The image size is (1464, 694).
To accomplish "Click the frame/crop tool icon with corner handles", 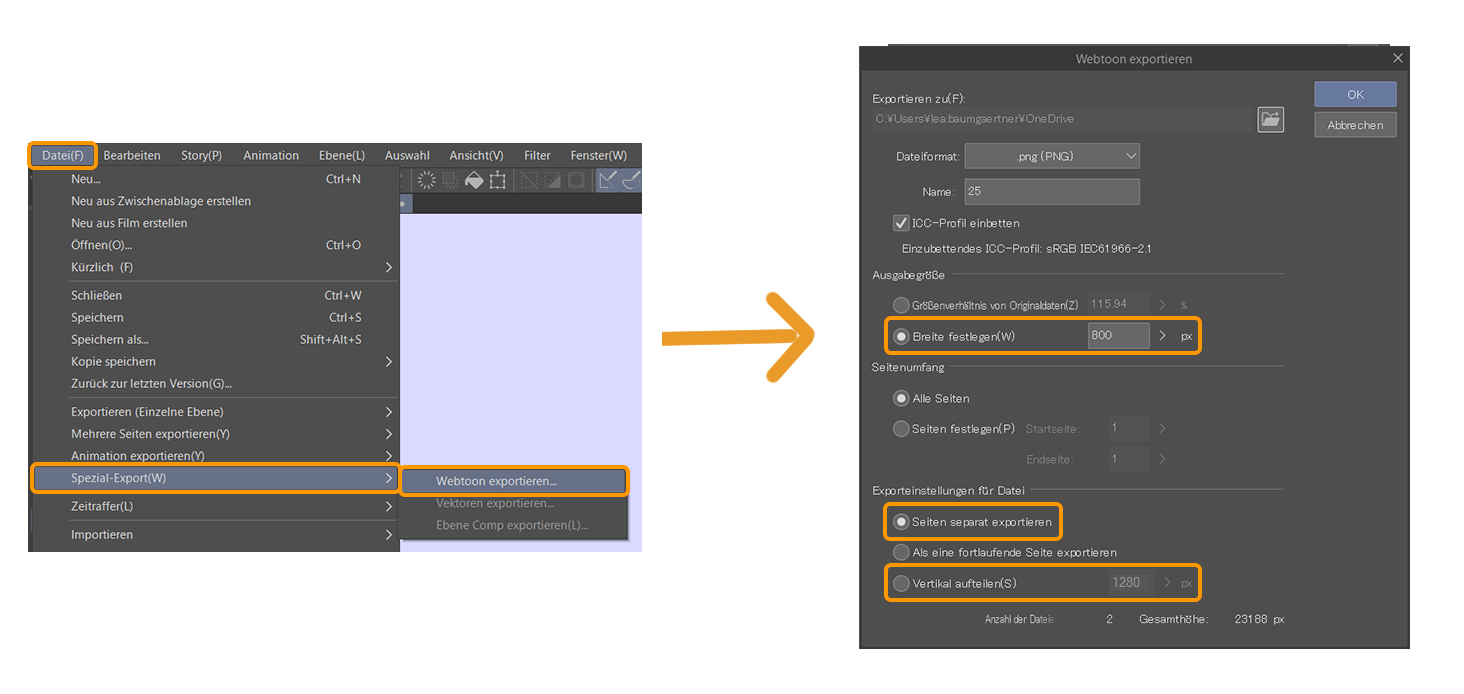I will click(497, 180).
